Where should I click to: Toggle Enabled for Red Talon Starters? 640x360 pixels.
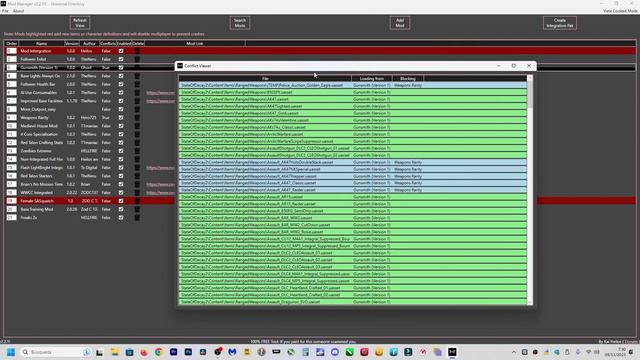coord(121,176)
